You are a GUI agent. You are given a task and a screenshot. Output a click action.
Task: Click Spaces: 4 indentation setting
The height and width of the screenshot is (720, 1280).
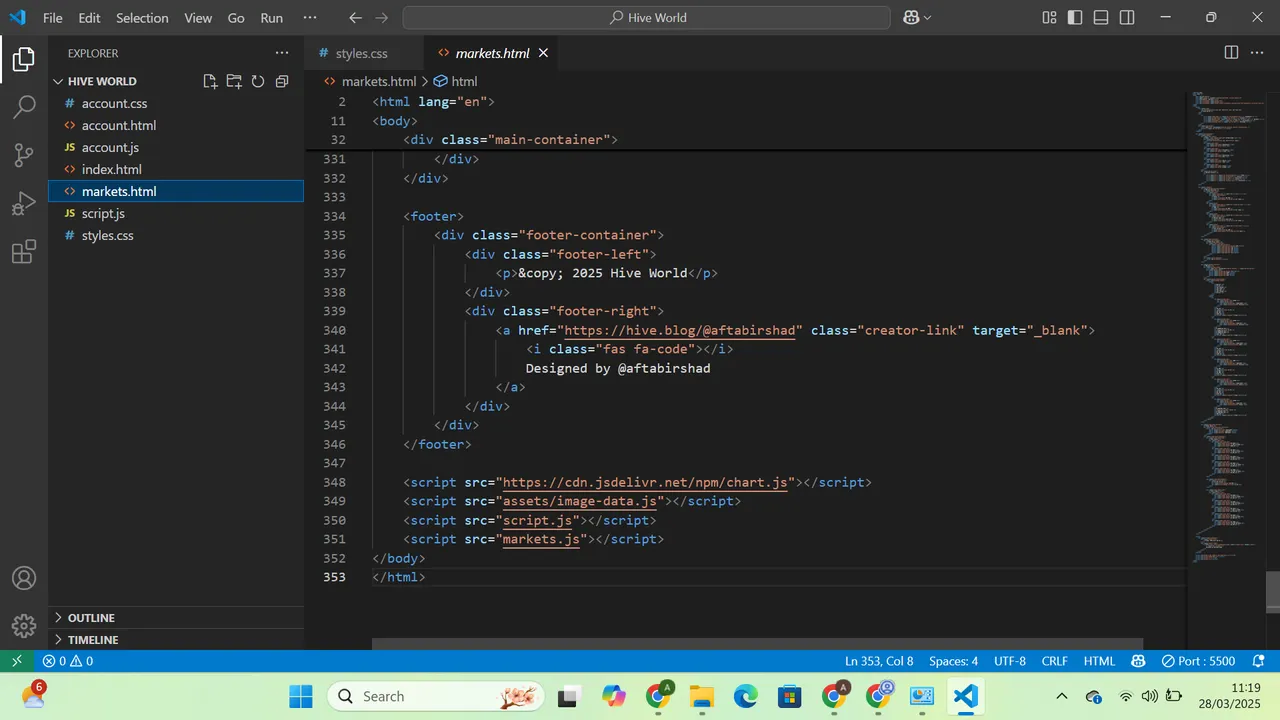click(954, 661)
